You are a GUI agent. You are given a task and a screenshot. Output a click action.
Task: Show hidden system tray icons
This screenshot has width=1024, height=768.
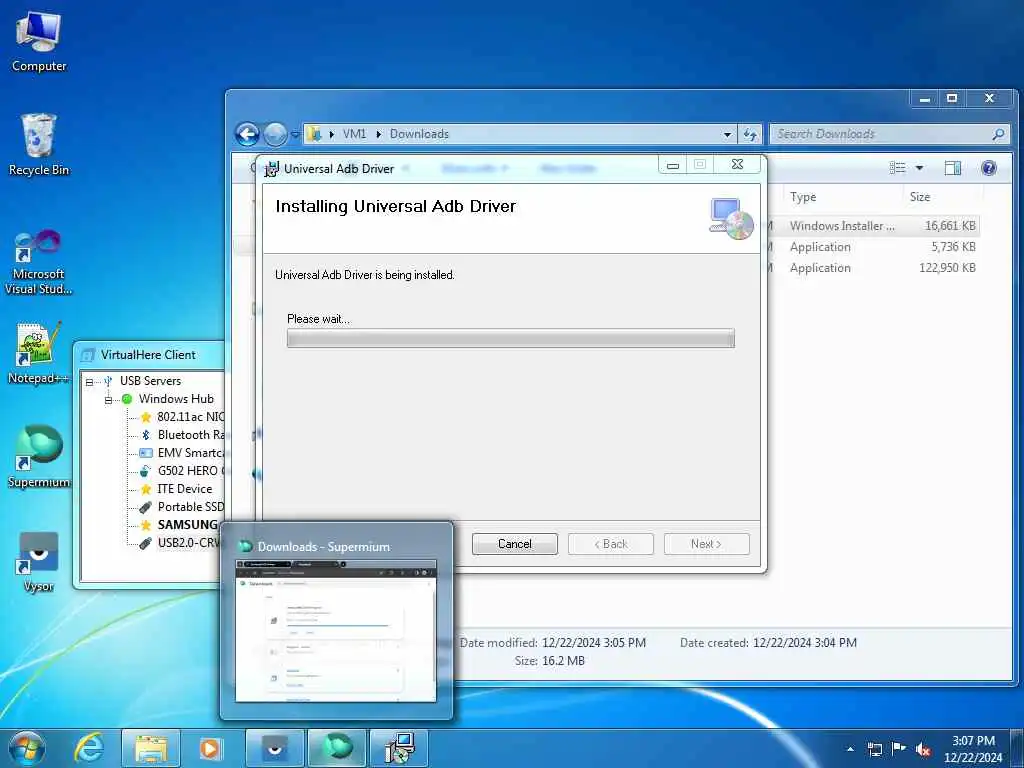(x=850, y=749)
